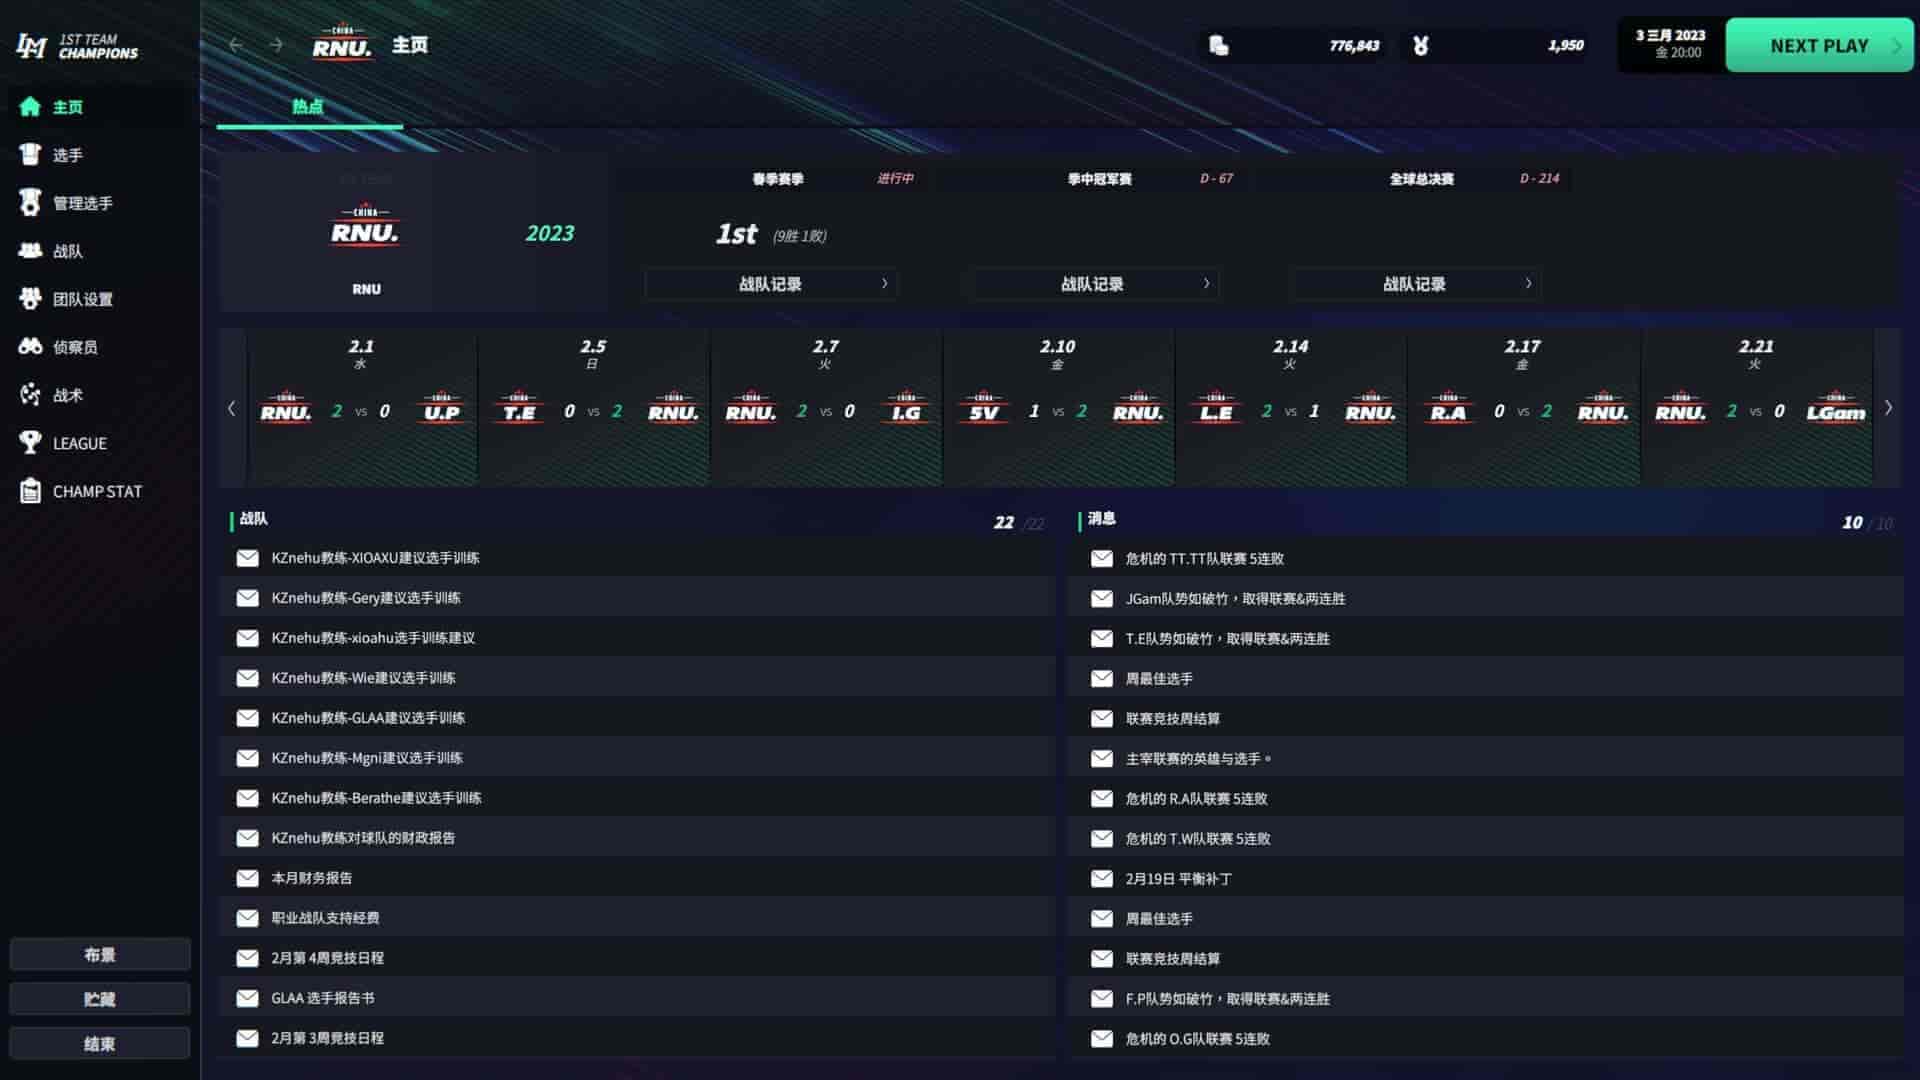Viewport: 1920px width, 1080px height.
Task: Click the 战队 team icon in sidebar
Action: click(31, 251)
